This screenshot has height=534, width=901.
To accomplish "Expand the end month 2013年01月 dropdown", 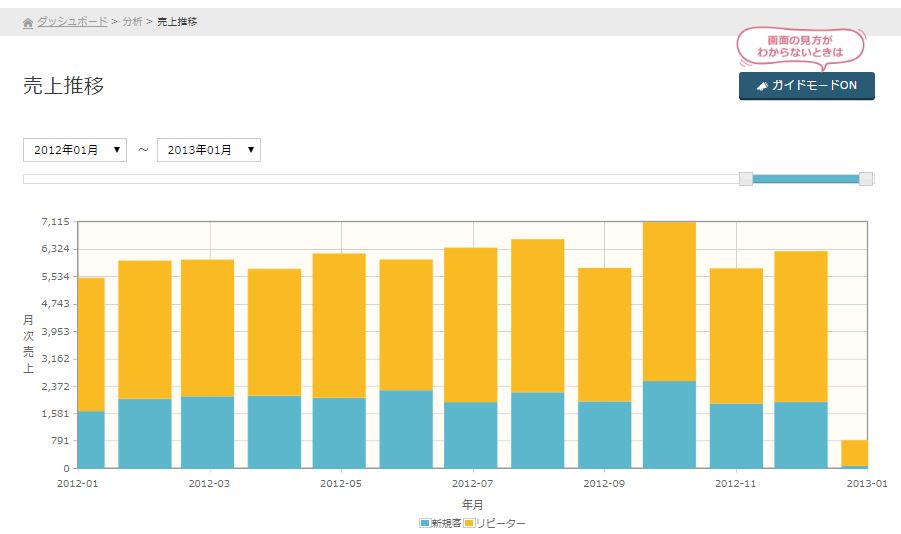I will coord(209,150).
